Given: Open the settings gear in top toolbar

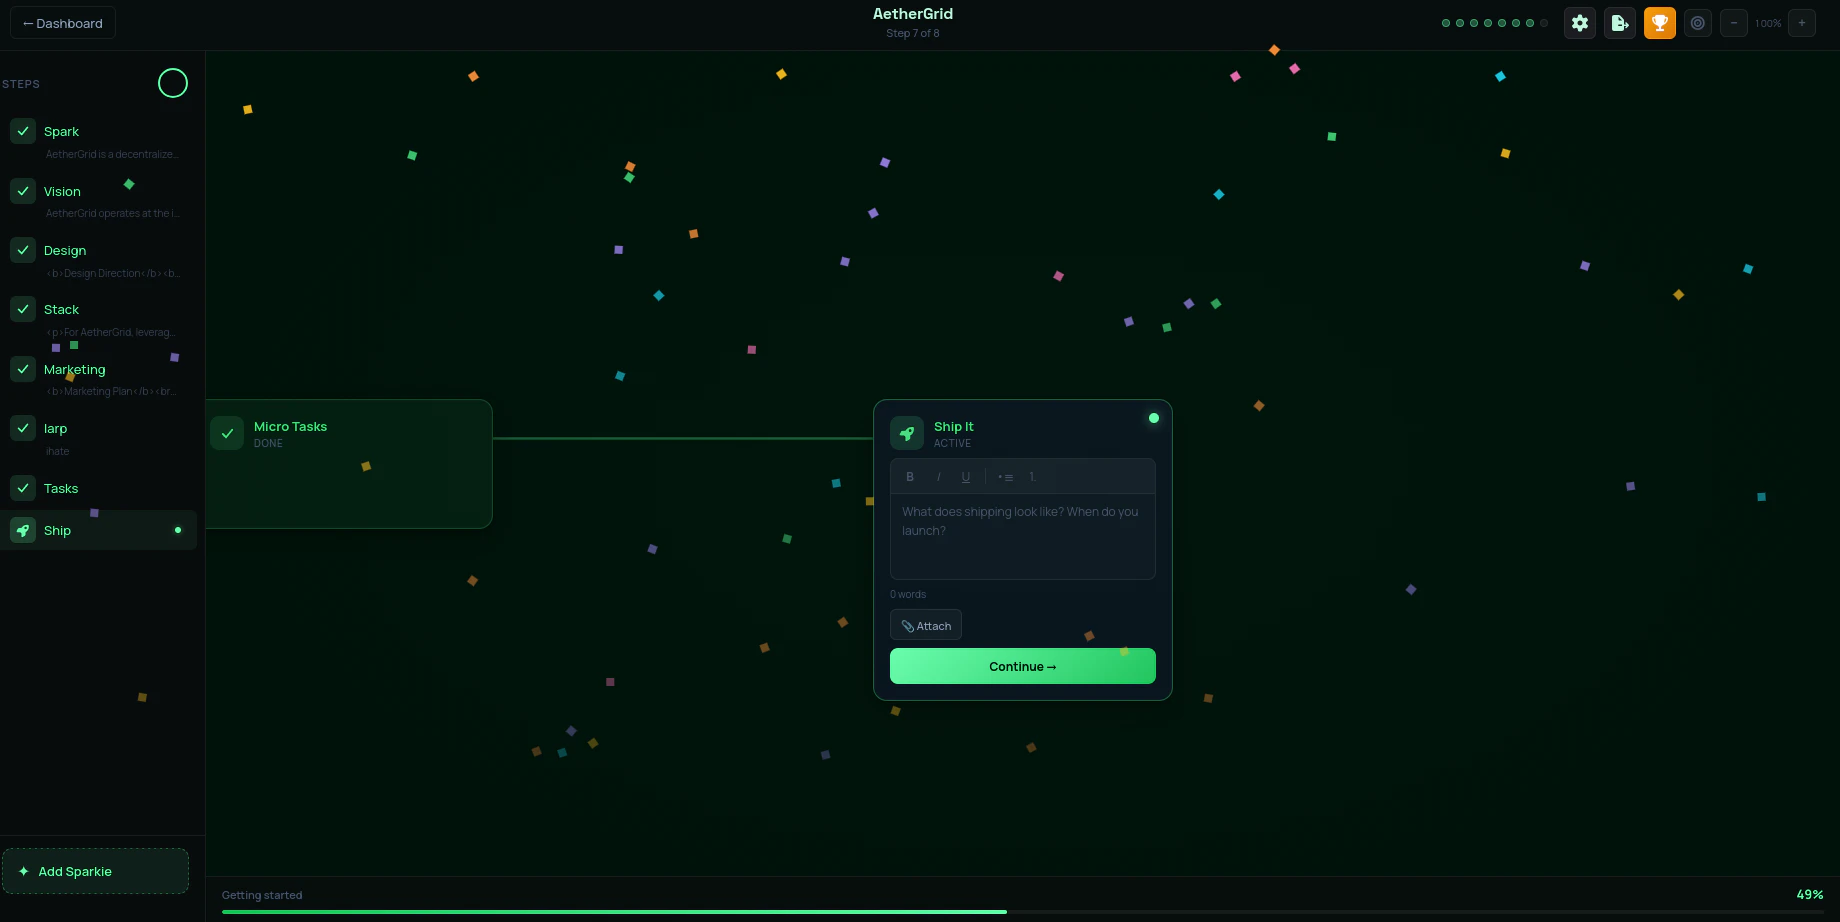Looking at the screenshot, I should click(1580, 23).
